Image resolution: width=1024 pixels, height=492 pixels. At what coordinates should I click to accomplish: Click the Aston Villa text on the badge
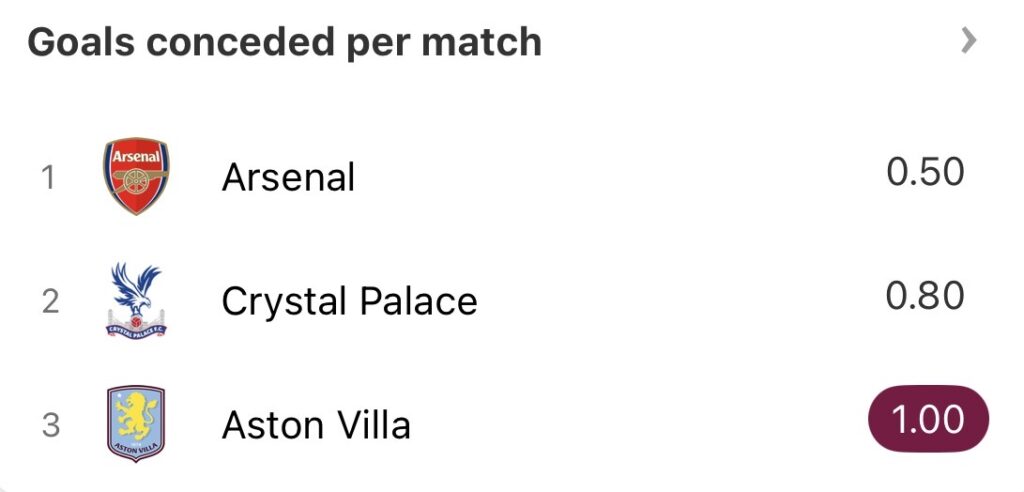click(x=136, y=446)
